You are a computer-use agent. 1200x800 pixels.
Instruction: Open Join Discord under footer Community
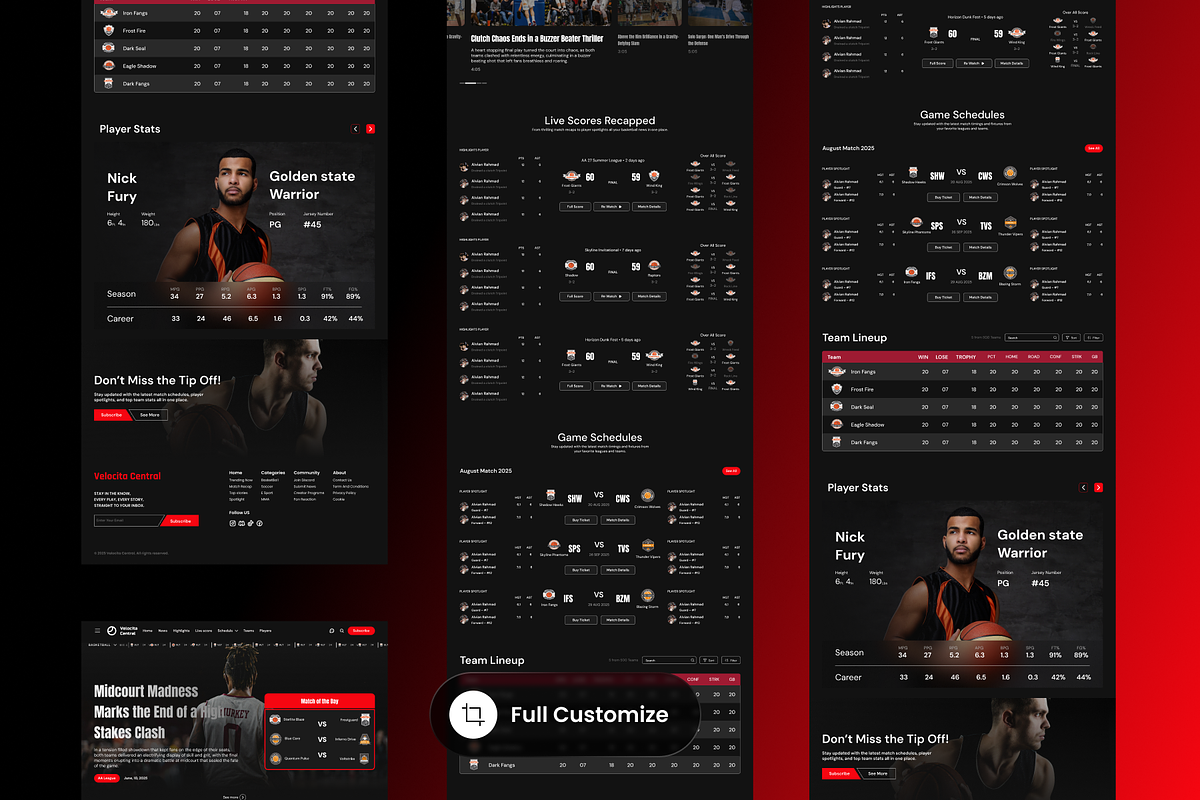pos(304,480)
